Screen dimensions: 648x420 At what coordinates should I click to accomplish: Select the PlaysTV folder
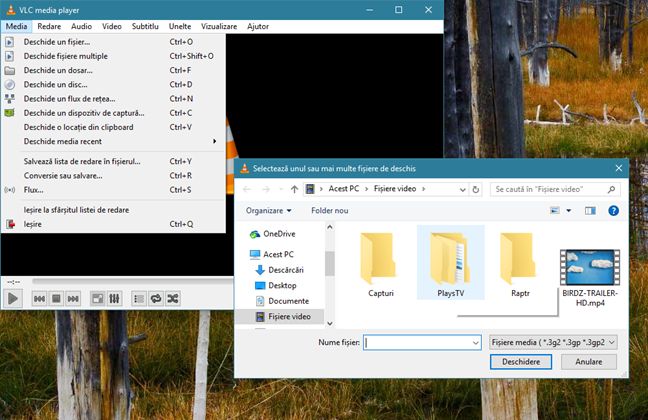pos(450,262)
